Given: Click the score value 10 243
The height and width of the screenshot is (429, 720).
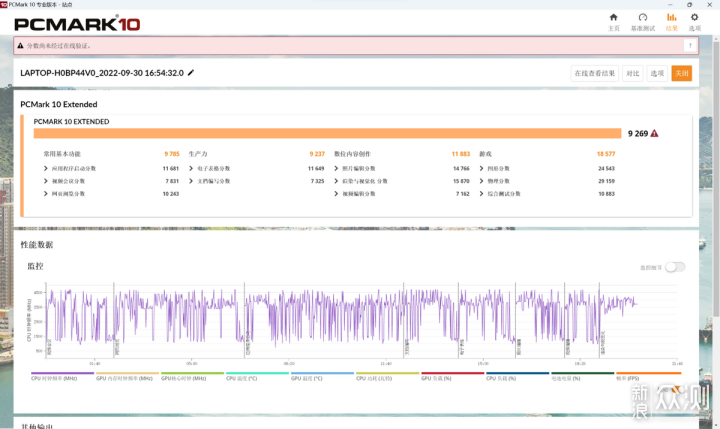Looking at the screenshot, I should [x=171, y=194].
